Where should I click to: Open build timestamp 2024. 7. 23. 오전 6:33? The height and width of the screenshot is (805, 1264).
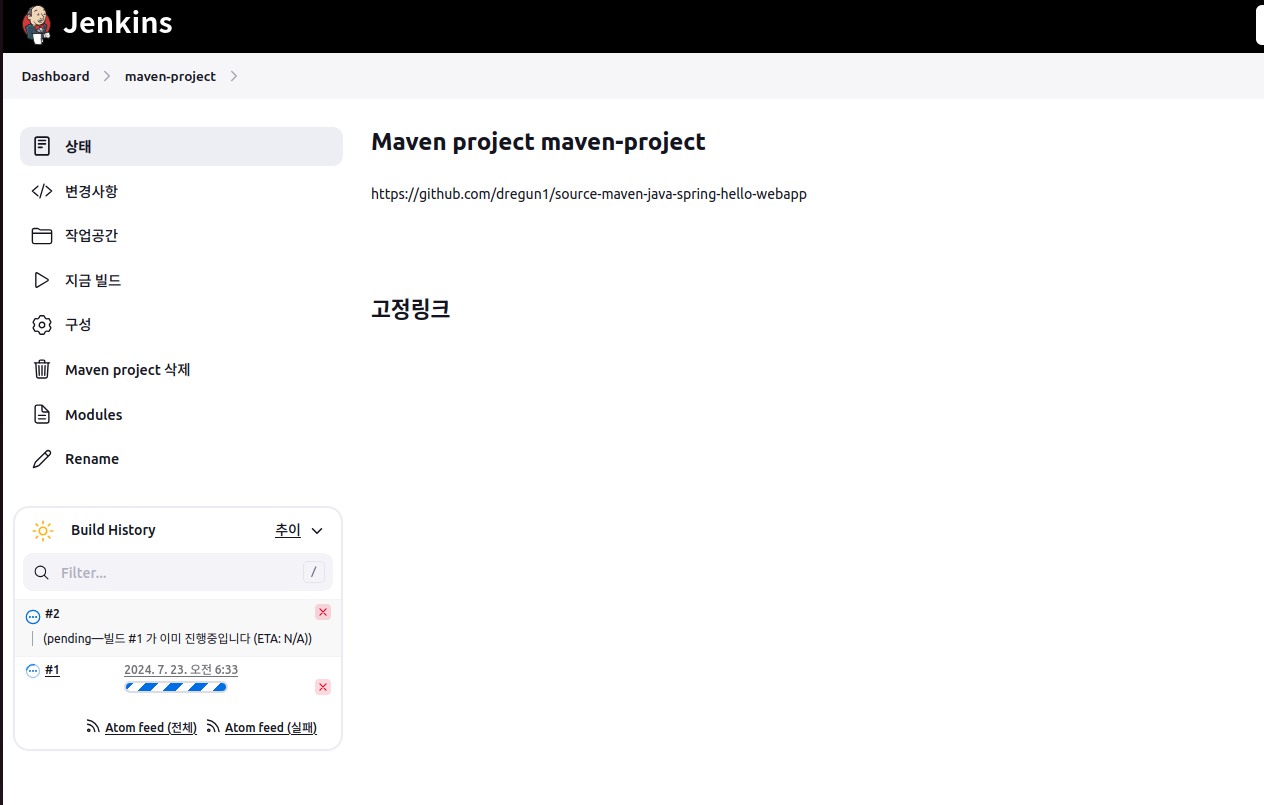click(x=181, y=670)
